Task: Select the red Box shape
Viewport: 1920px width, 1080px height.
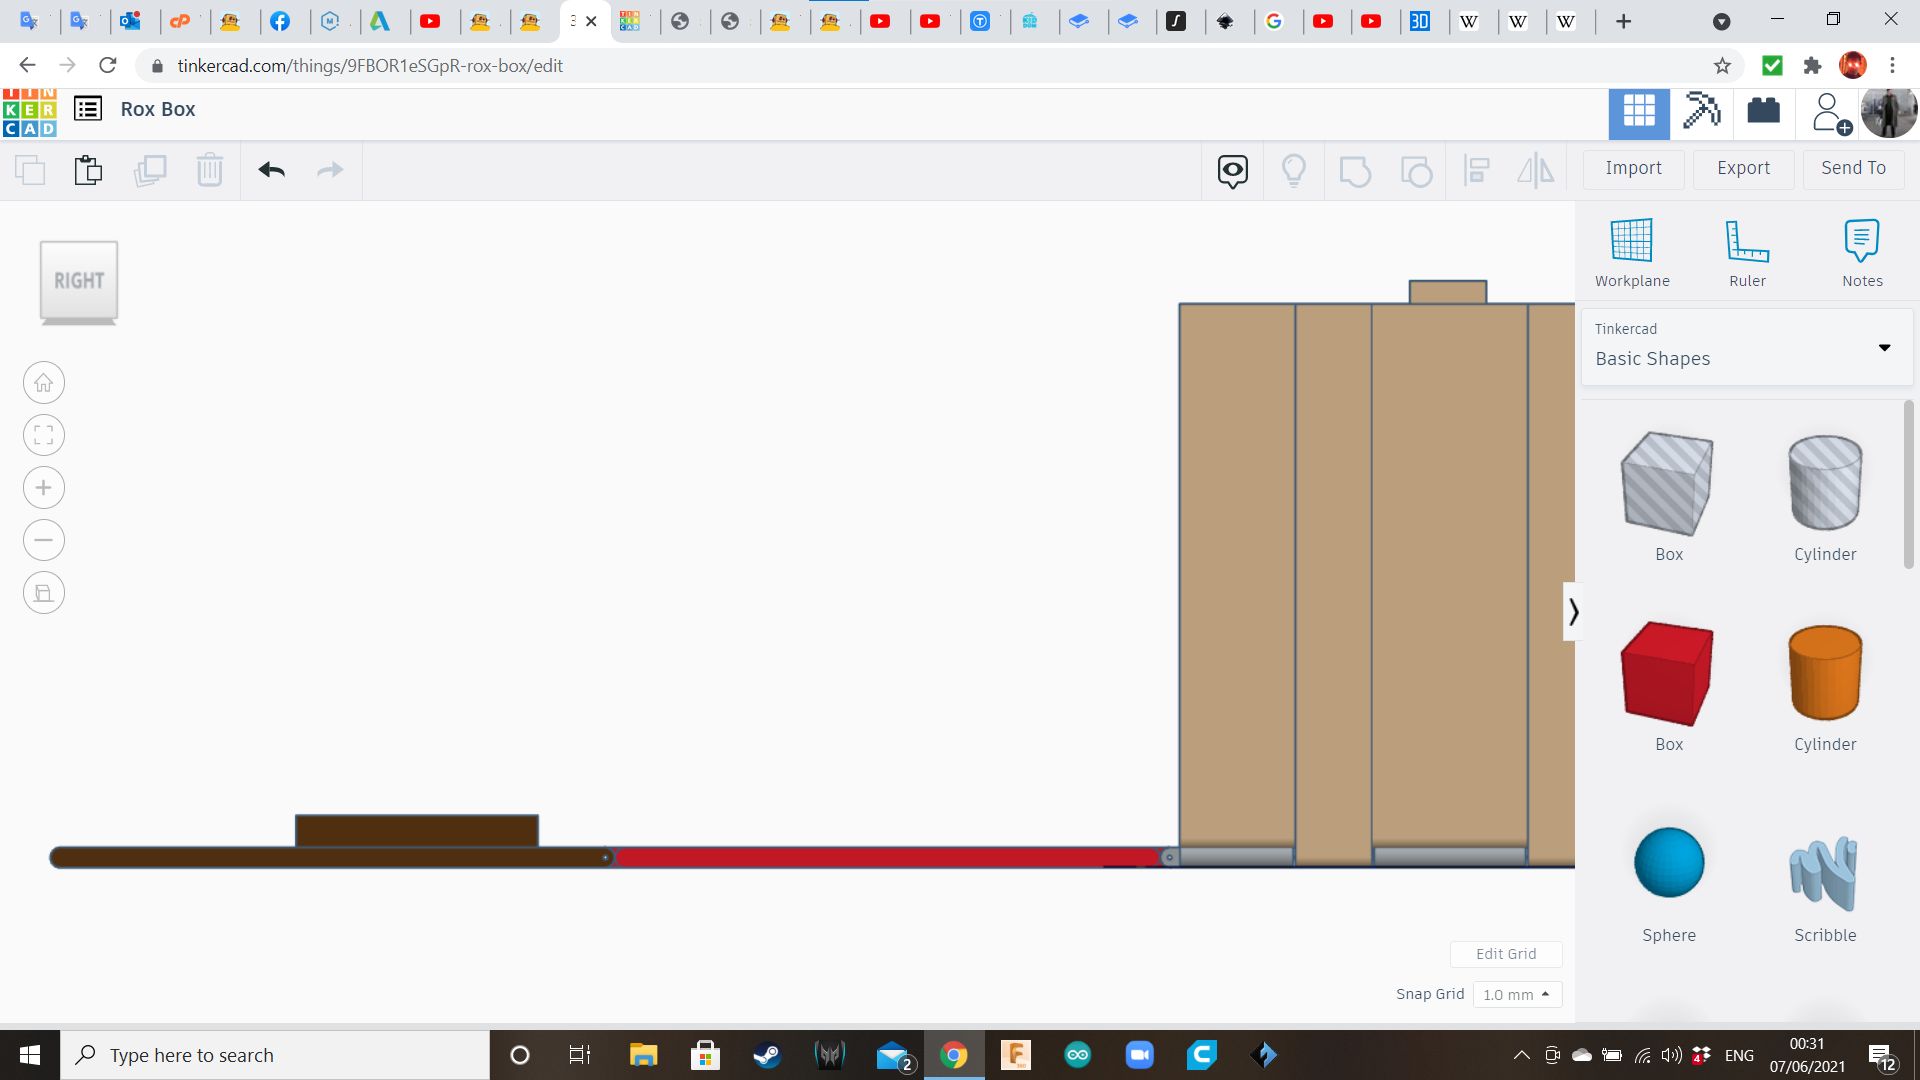Action: pos(1667,673)
